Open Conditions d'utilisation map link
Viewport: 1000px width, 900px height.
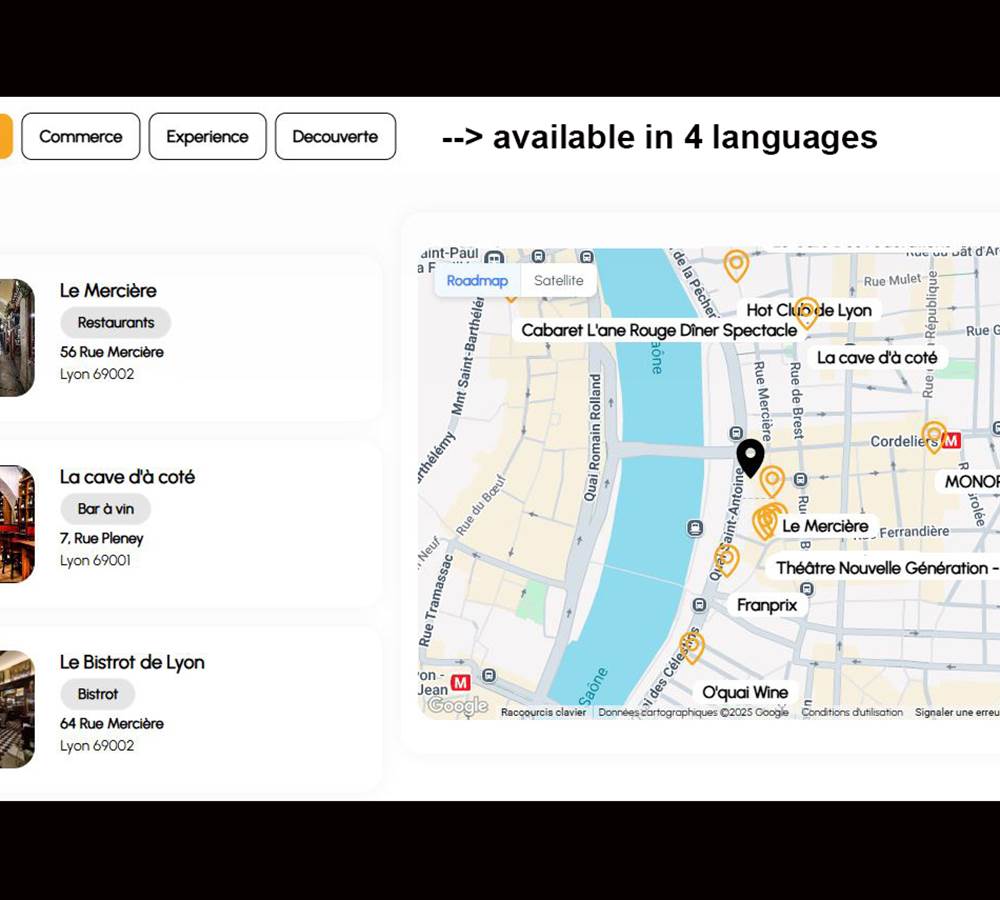click(x=851, y=713)
